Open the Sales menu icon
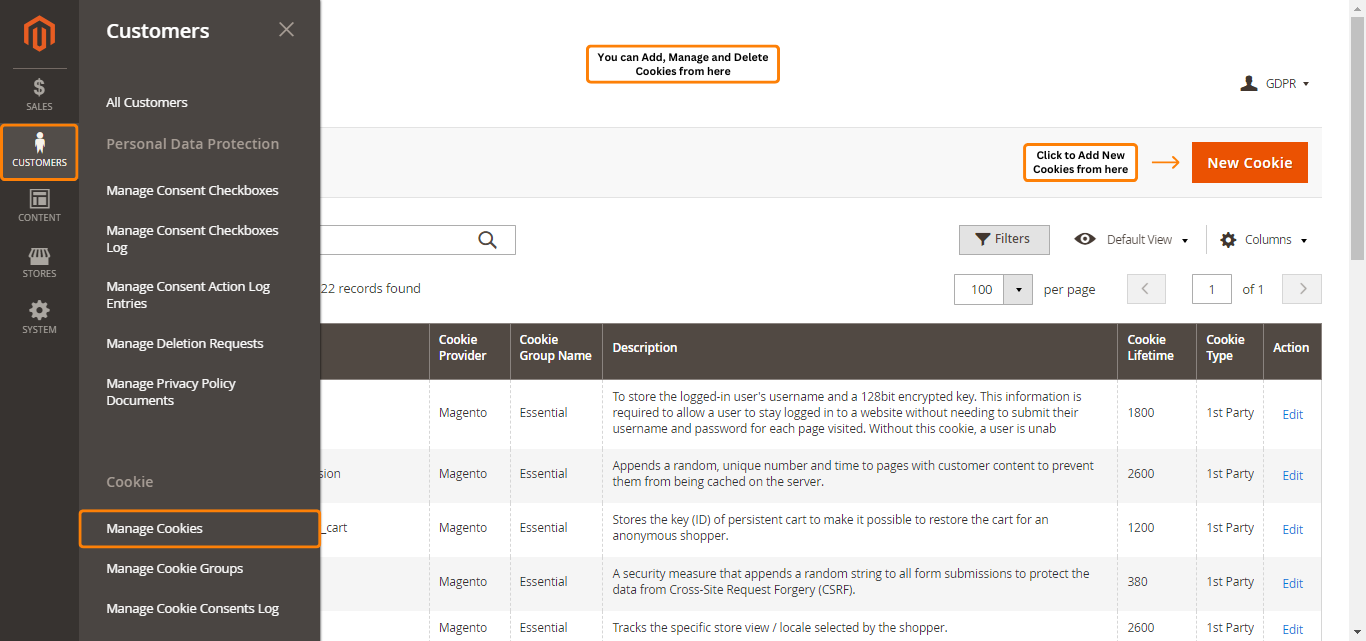Viewport: 1366px width, 641px height. pos(39,94)
